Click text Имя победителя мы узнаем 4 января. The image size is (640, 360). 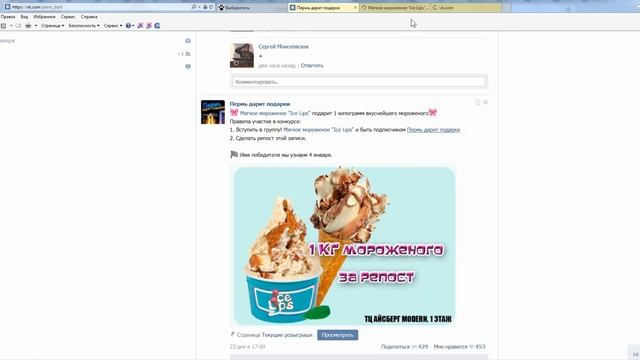tap(286, 155)
